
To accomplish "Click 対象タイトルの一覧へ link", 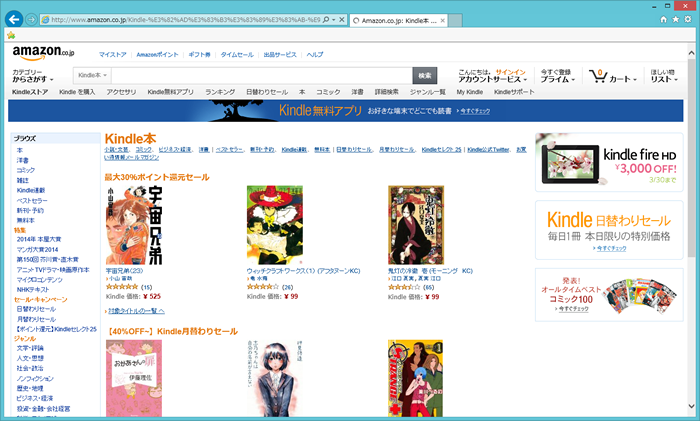I will pyautogui.click(x=136, y=311).
